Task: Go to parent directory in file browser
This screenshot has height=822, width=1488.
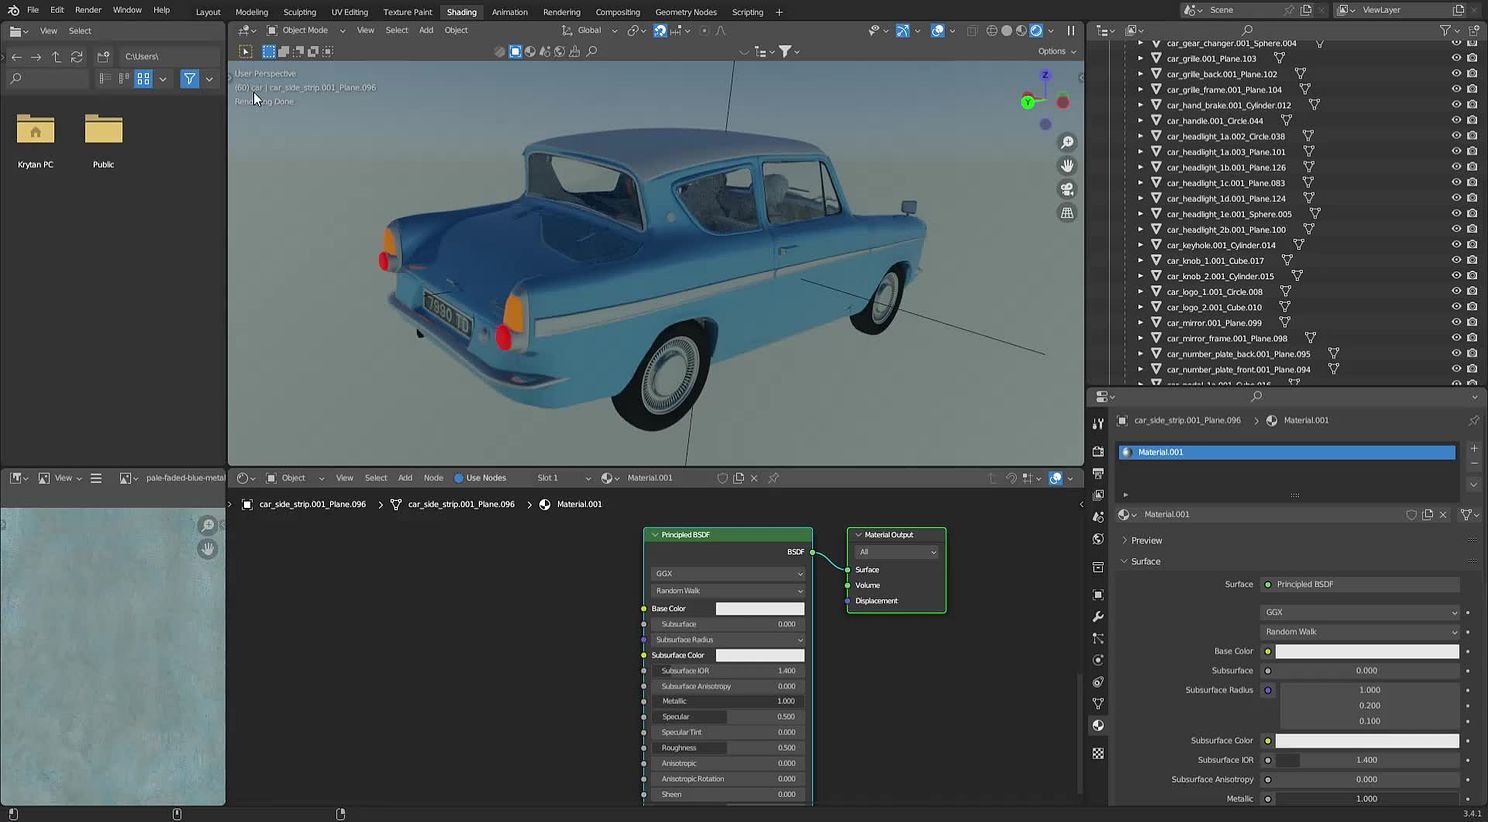Action: pos(57,57)
